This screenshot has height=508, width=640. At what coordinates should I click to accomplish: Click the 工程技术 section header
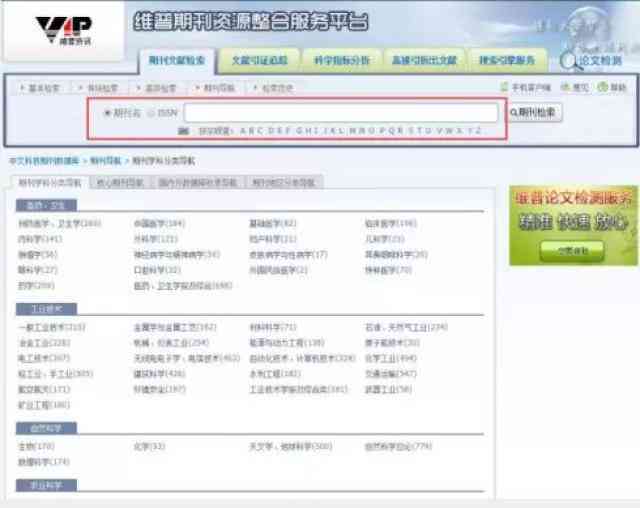pos(46,309)
